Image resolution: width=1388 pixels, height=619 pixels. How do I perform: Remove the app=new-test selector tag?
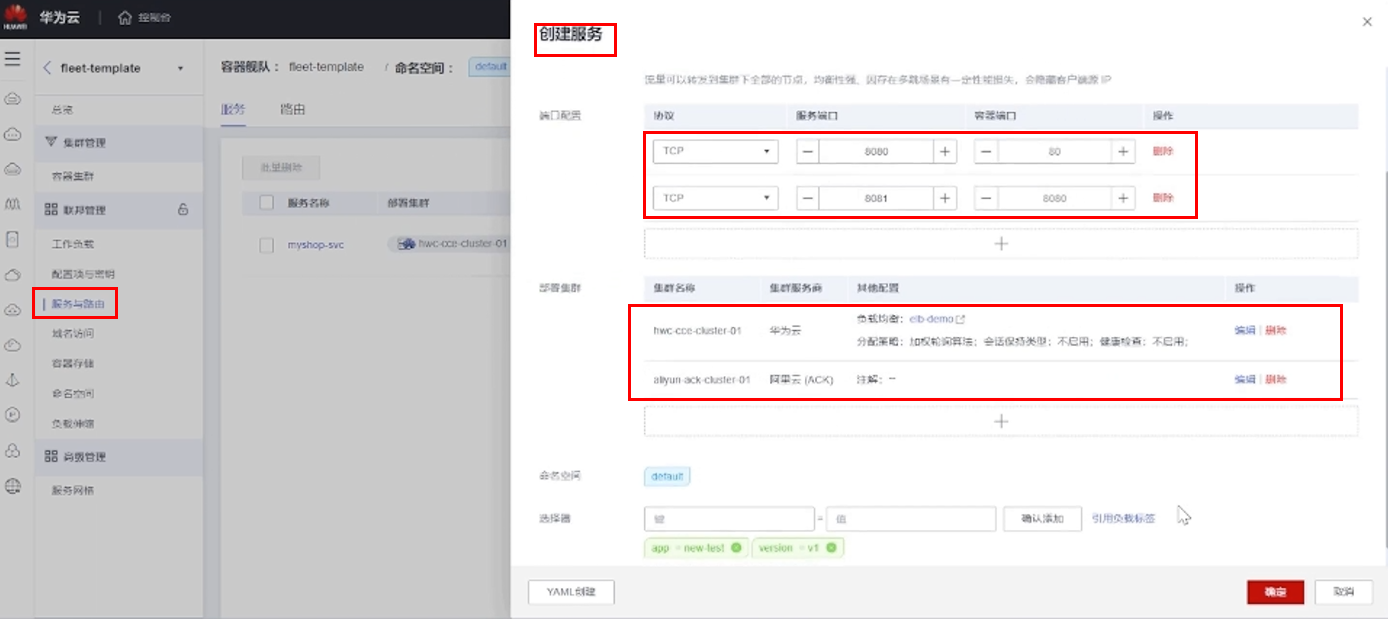(736, 548)
